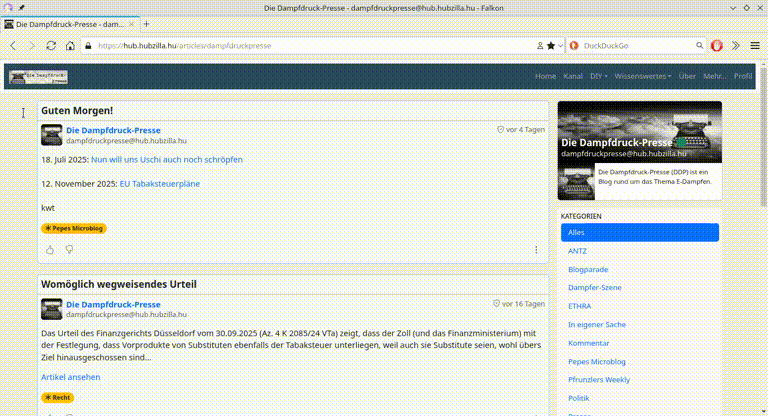
Task: Click the Die Dampfdruck-Presse site logo
Action: coord(38,76)
